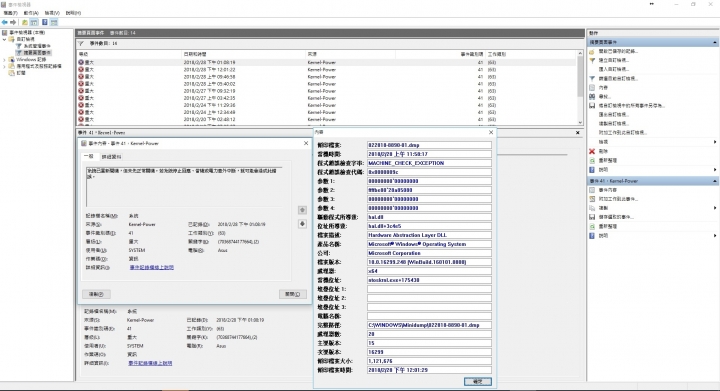Click the show/hide action pane toolbar icon
This screenshot has height=391, width=720.
[x=54, y=22]
